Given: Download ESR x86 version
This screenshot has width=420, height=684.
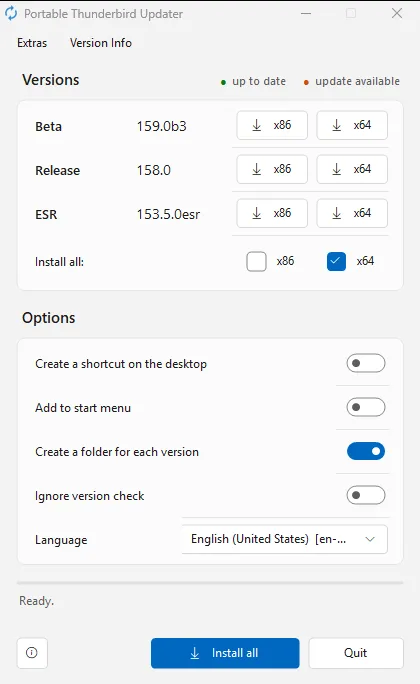Looking at the screenshot, I should point(272,213).
